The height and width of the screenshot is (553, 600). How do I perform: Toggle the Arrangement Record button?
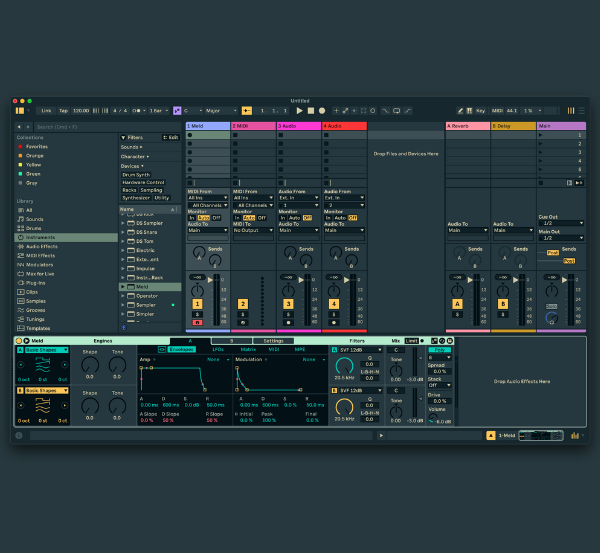coord(322,111)
